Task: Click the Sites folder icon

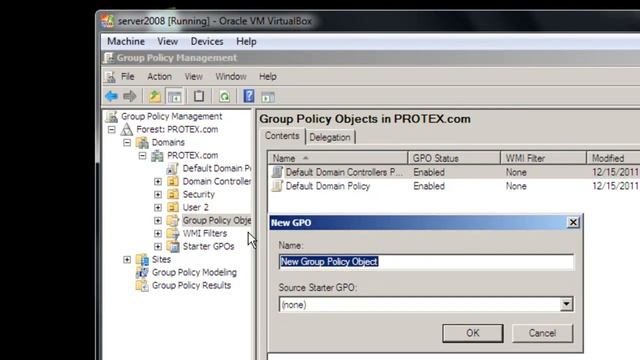Action: [142, 260]
